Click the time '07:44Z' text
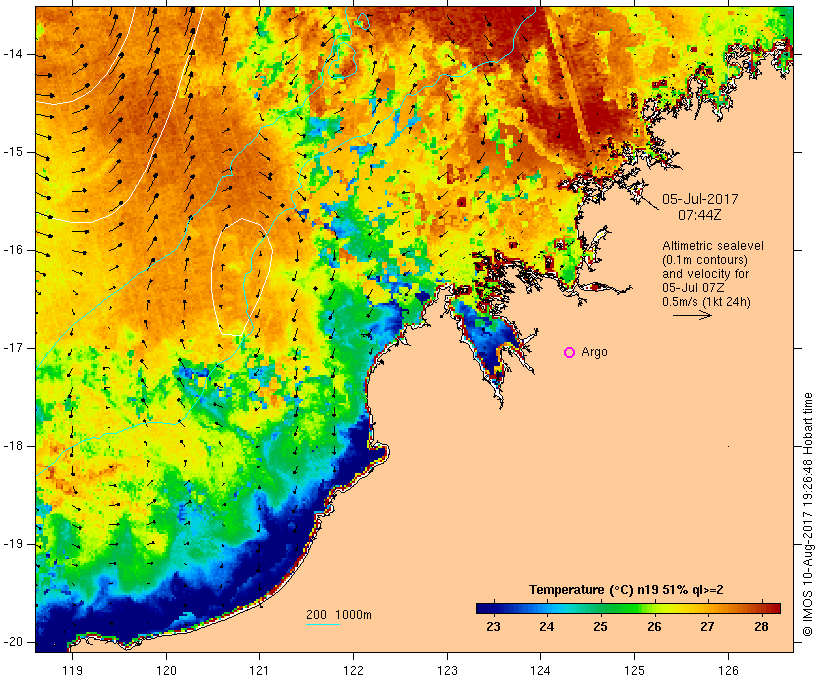Viewport: 820px width, 680px height. tap(700, 215)
